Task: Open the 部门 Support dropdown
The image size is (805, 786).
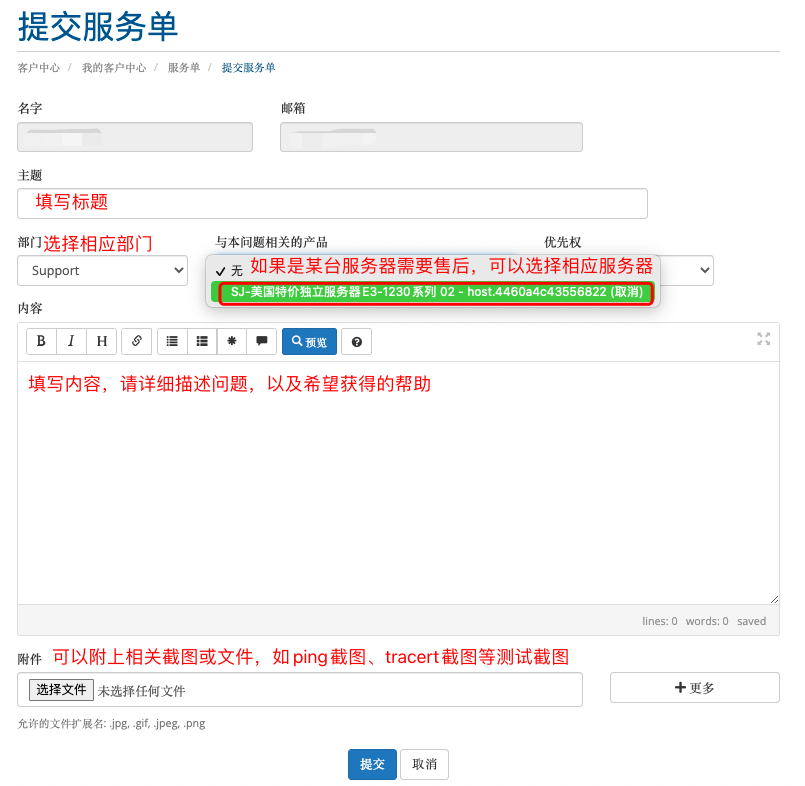Action: pyautogui.click(x=103, y=271)
